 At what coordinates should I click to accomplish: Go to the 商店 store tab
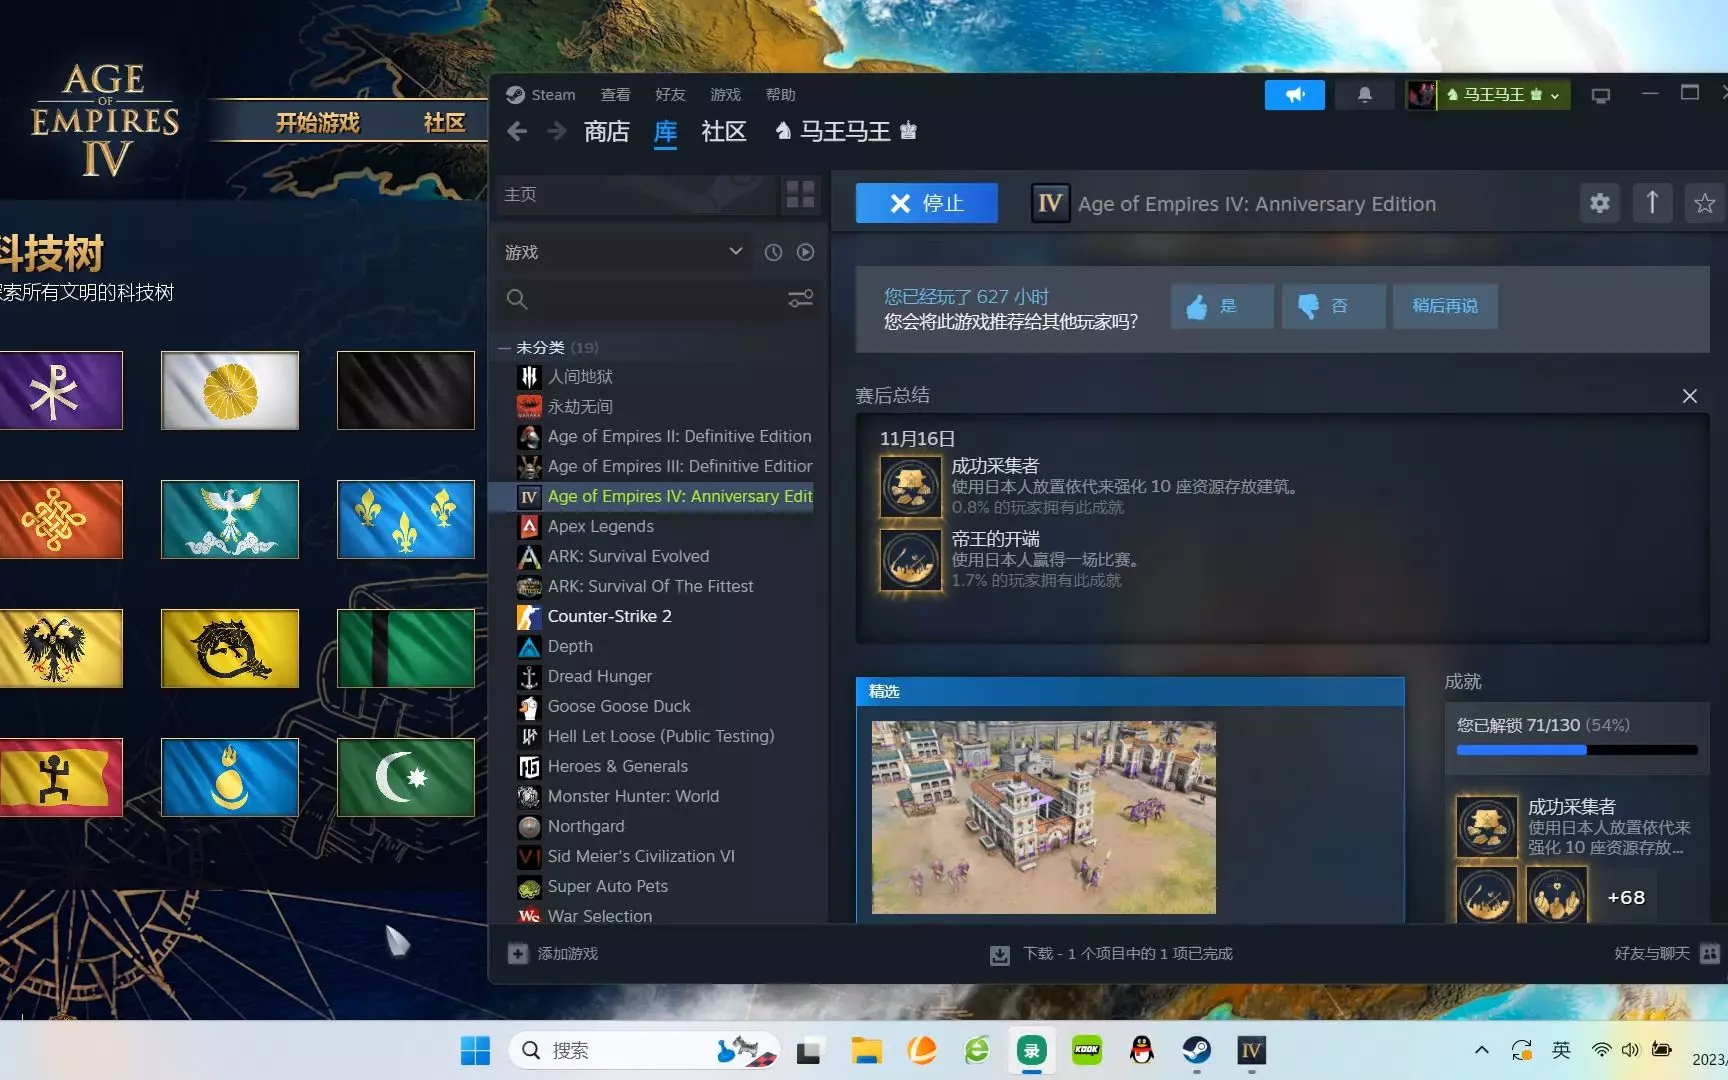[607, 131]
